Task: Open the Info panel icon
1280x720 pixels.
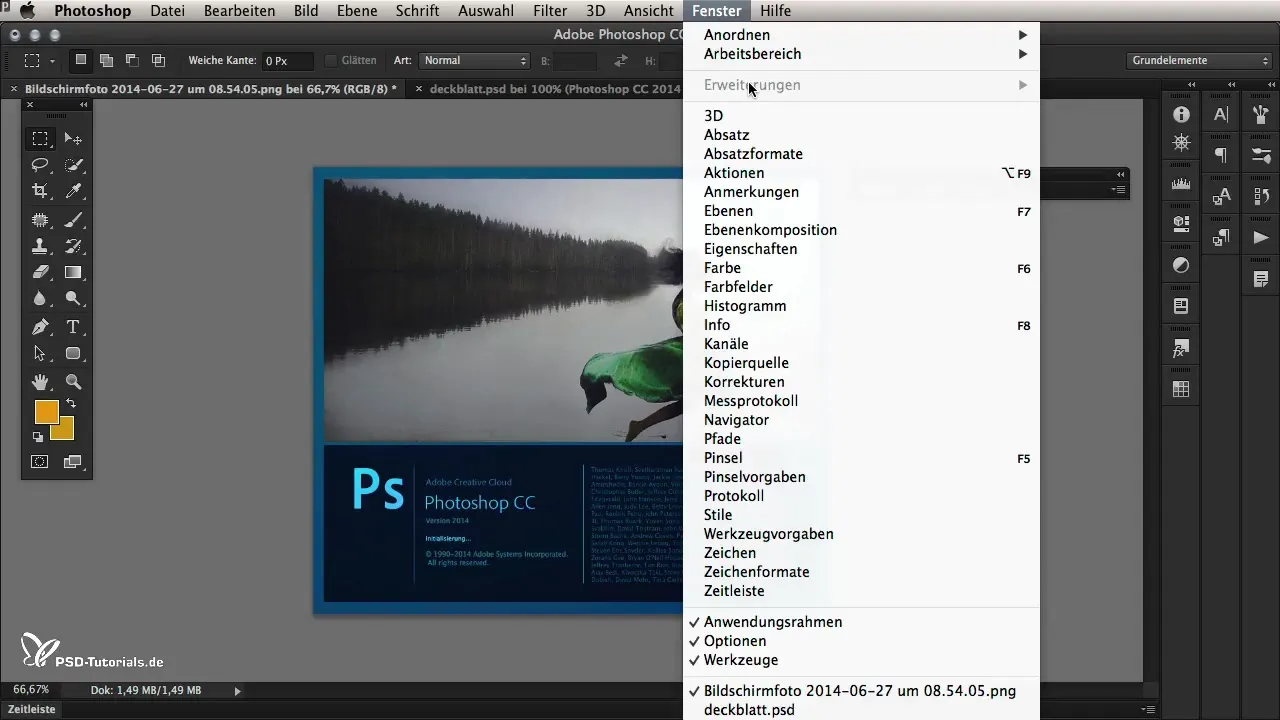Action: [1181, 115]
